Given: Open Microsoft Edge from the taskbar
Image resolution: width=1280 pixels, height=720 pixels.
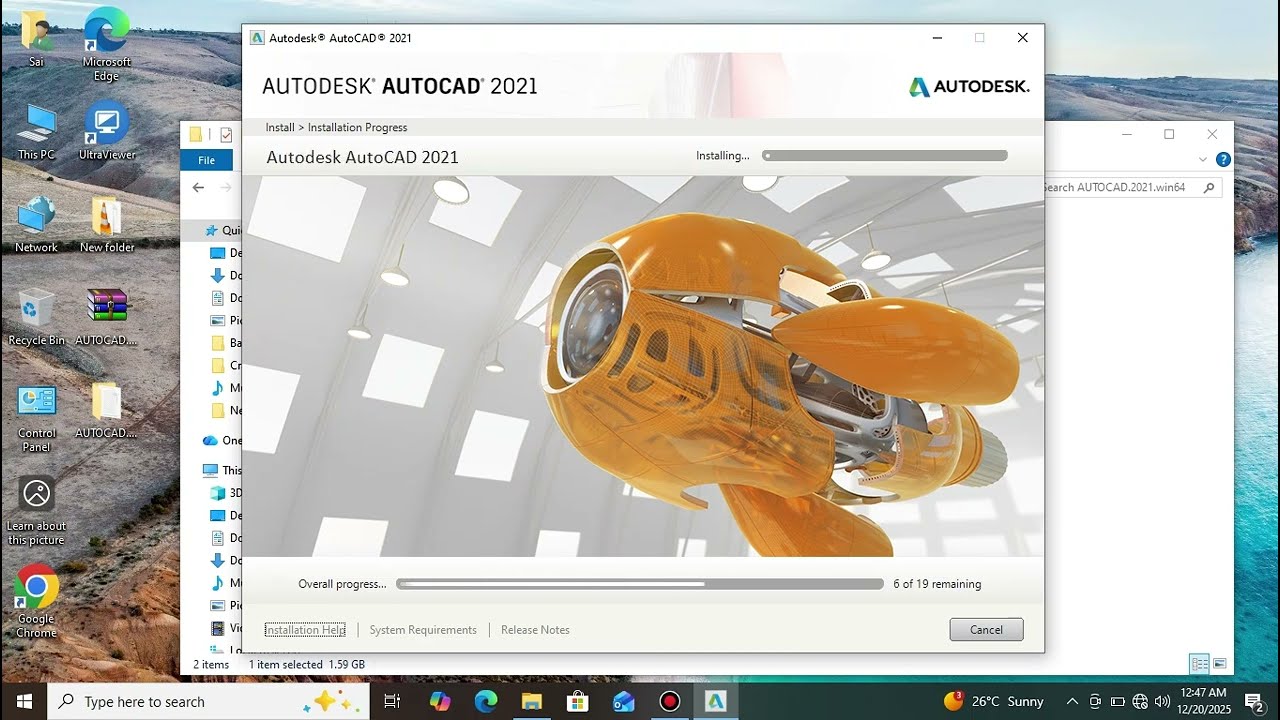Looking at the screenshot, I should tap(486, 701).
